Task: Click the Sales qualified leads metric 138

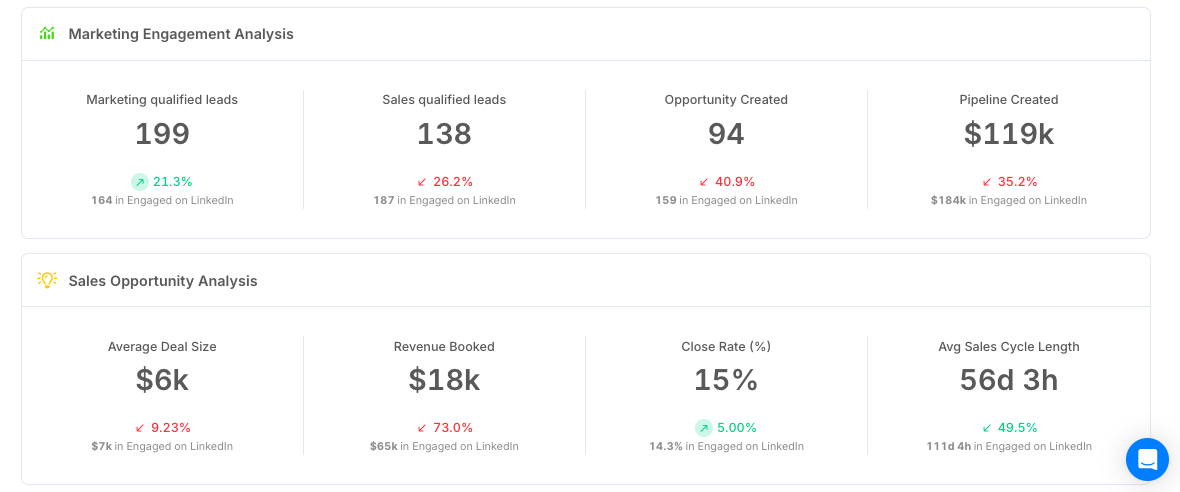Action: pyautogui.click(x=444, y=134)
